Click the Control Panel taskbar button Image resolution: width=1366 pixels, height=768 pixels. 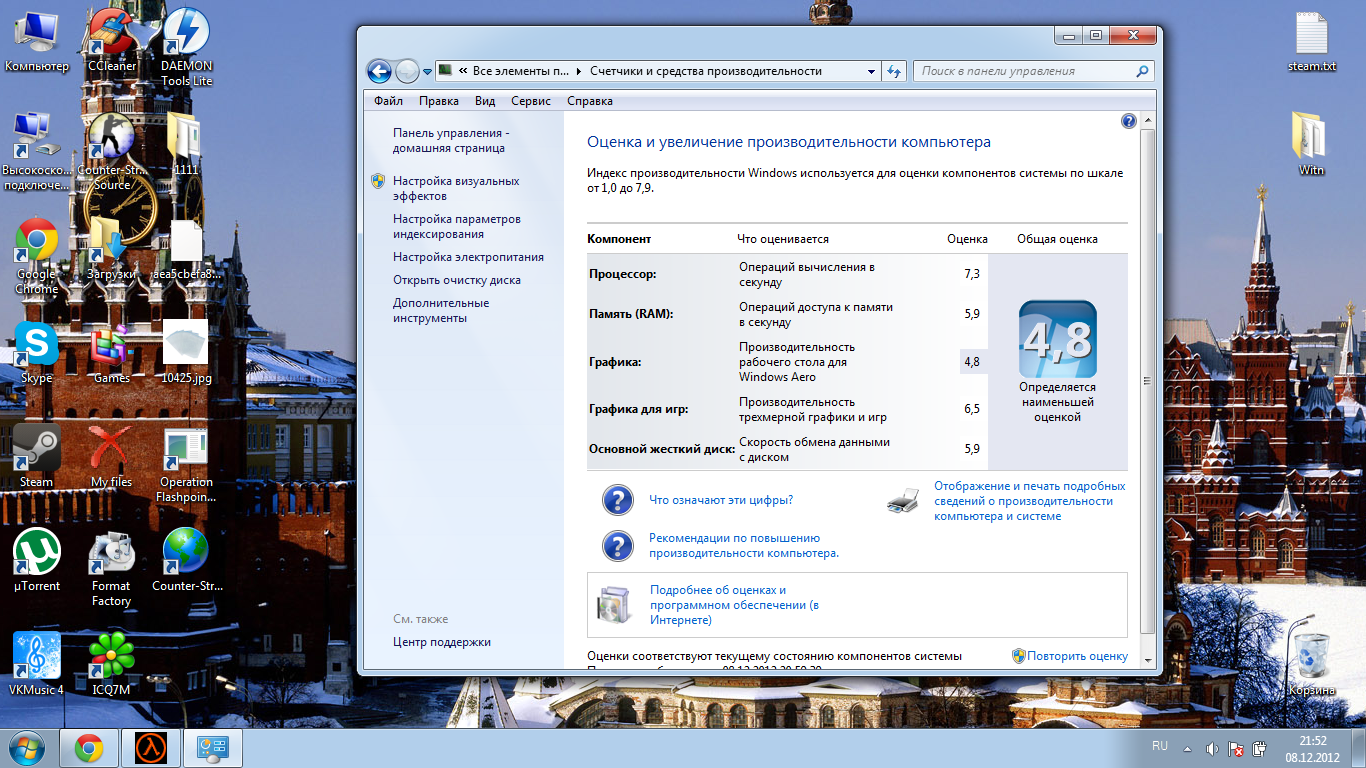pos(212,749)
